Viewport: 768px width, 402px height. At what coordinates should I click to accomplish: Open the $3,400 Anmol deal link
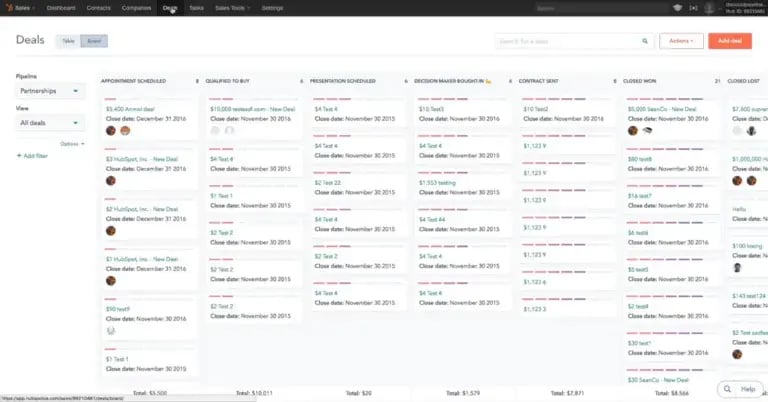(x=130, y=109)
